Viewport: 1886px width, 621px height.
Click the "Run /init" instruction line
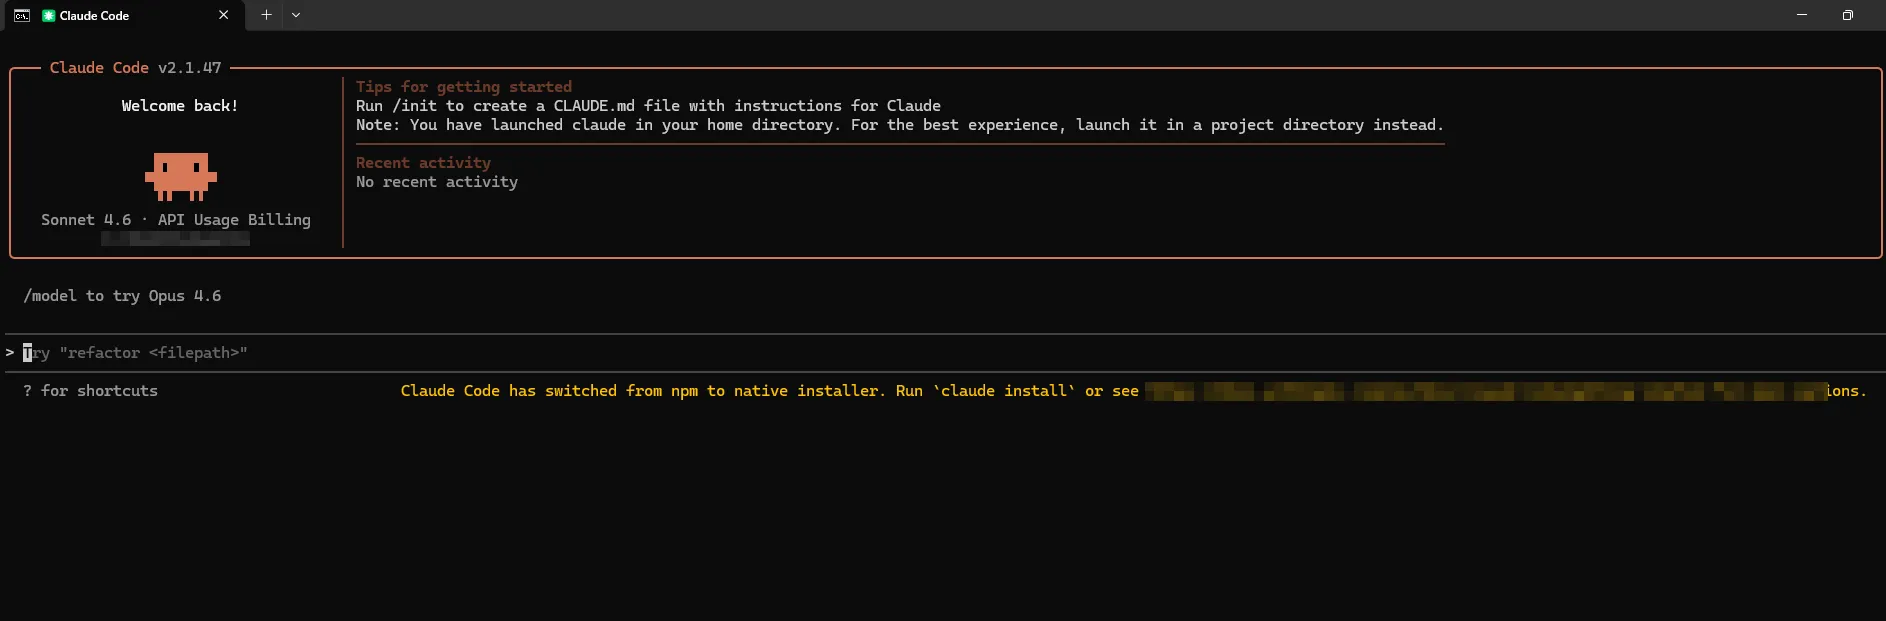648,106
